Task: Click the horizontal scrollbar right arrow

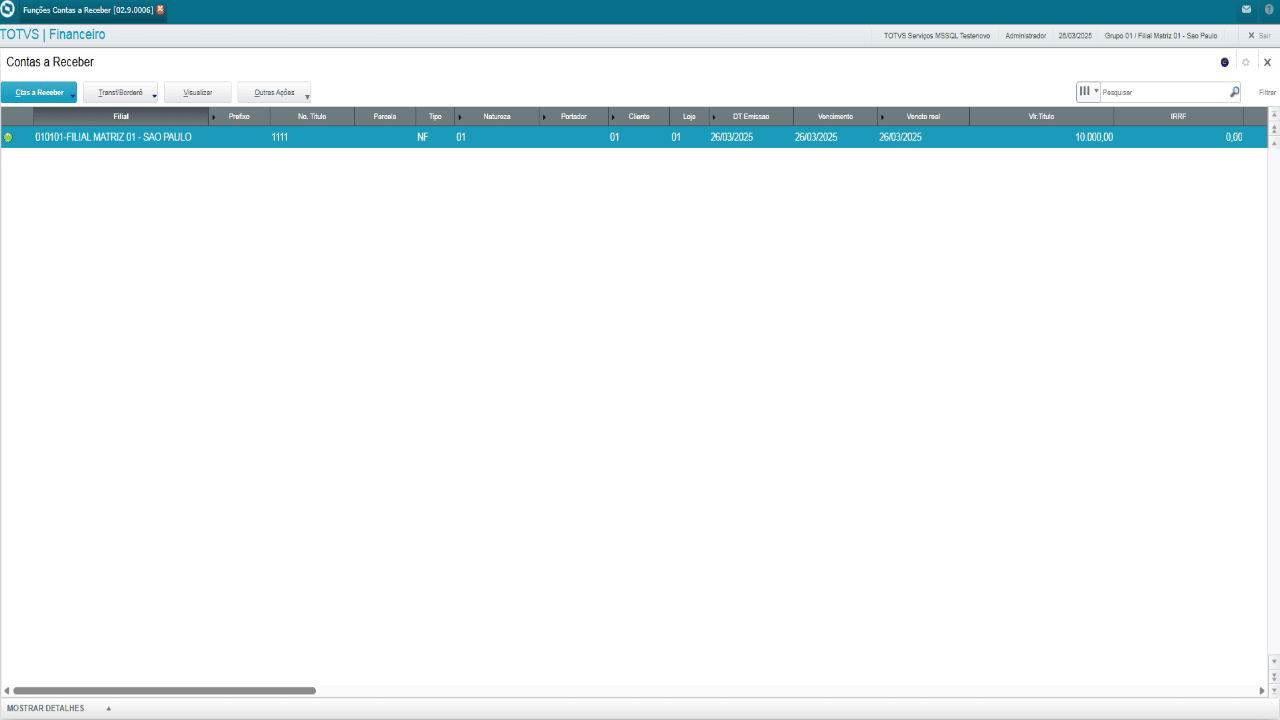Action: 1262,690
